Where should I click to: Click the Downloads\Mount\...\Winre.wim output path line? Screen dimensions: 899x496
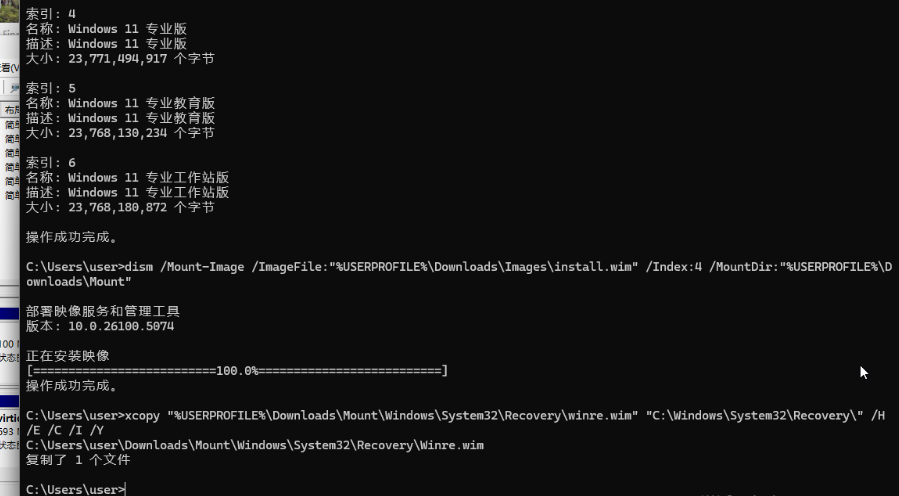click(255, 445)
